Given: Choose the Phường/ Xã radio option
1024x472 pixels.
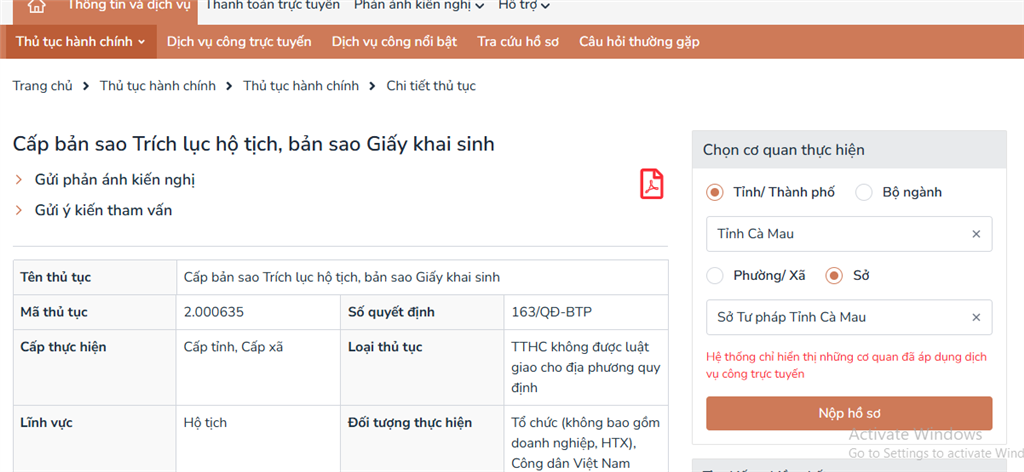Looking at the screenshot, I should click(715, 275).
